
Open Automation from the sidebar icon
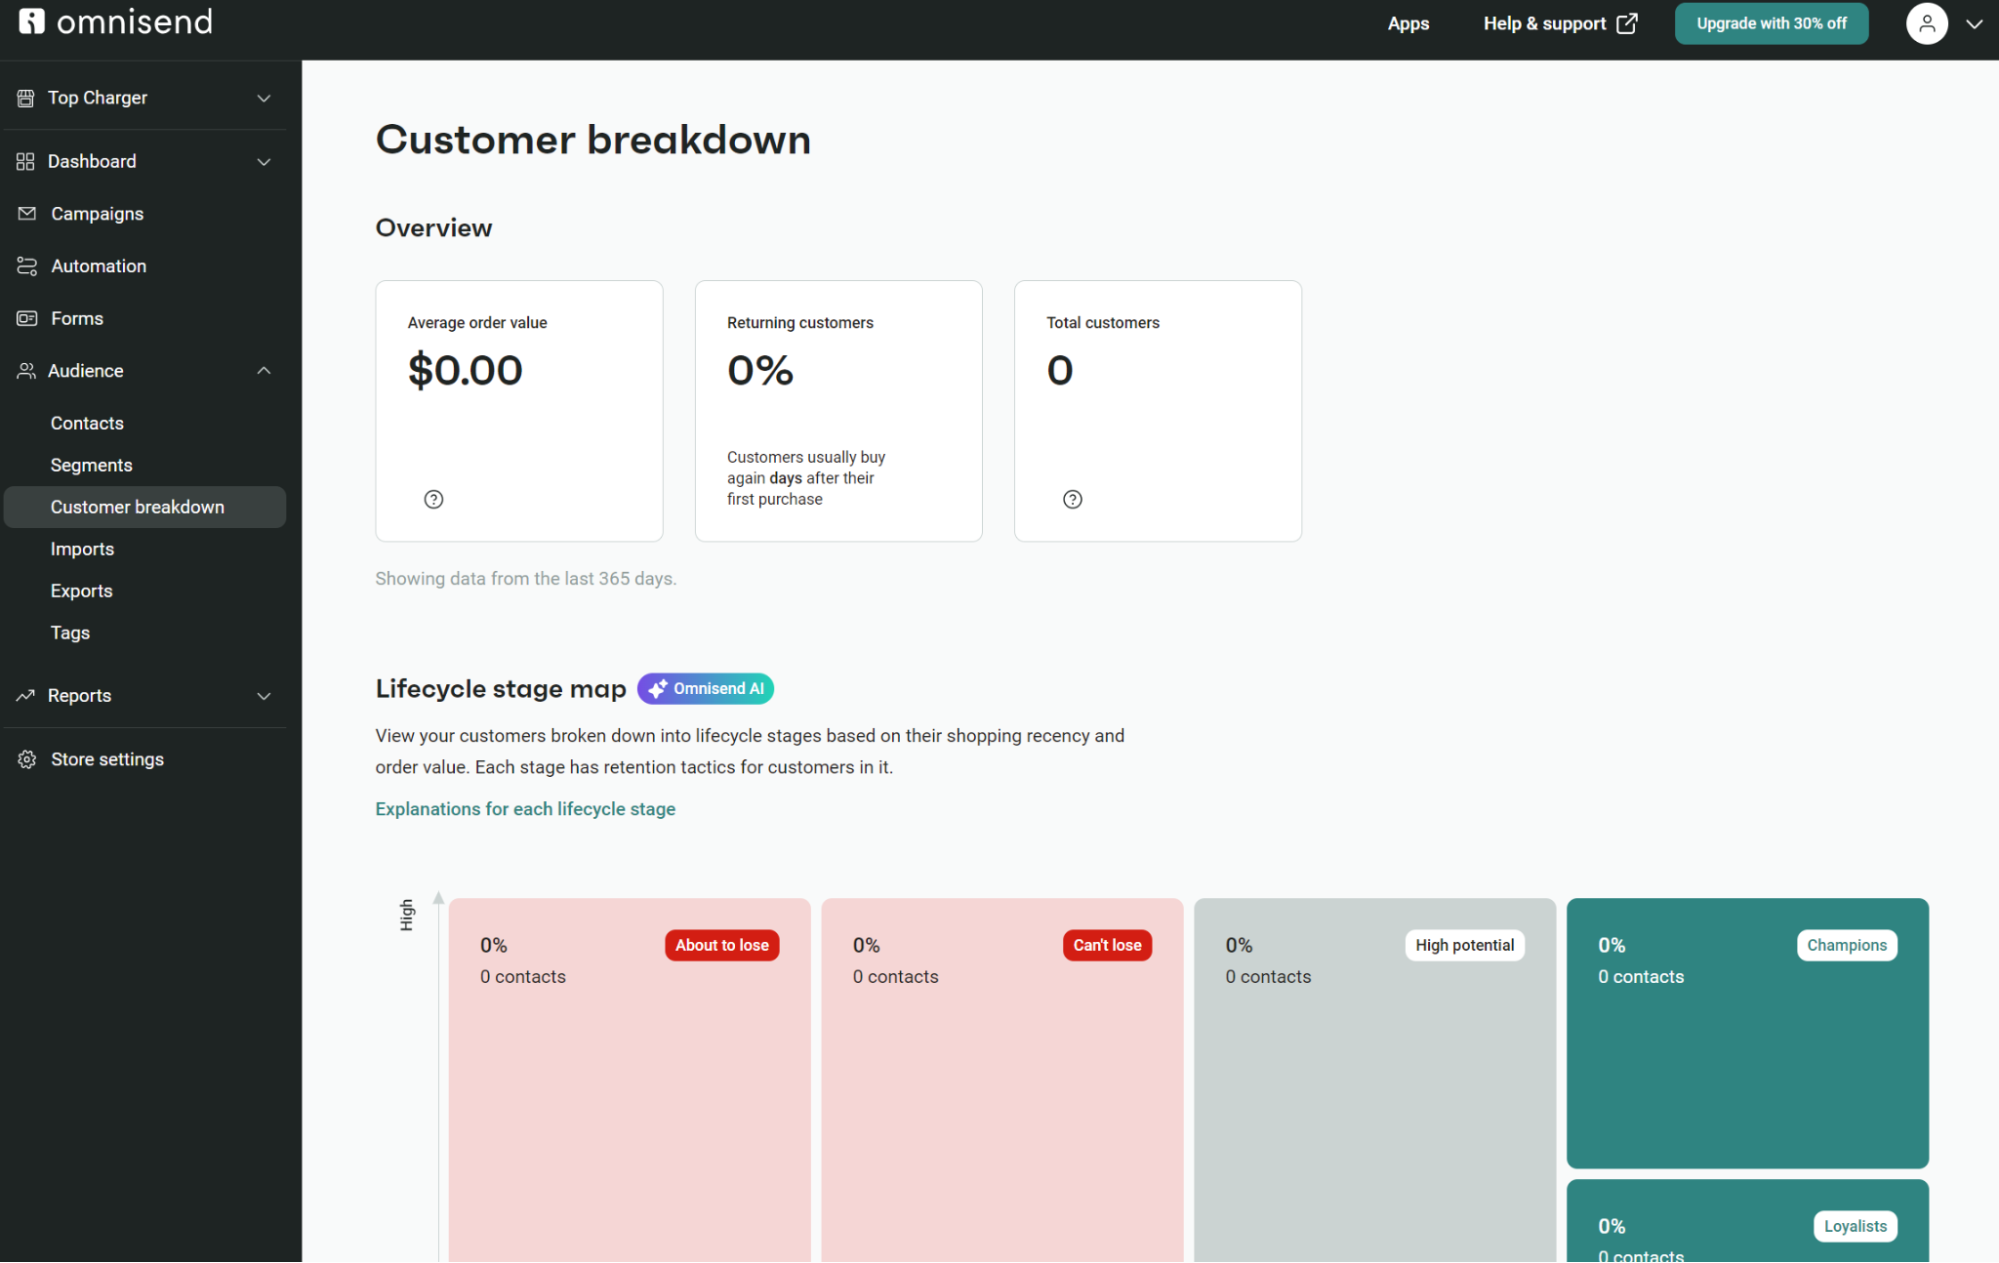click(x=26, y=265)
